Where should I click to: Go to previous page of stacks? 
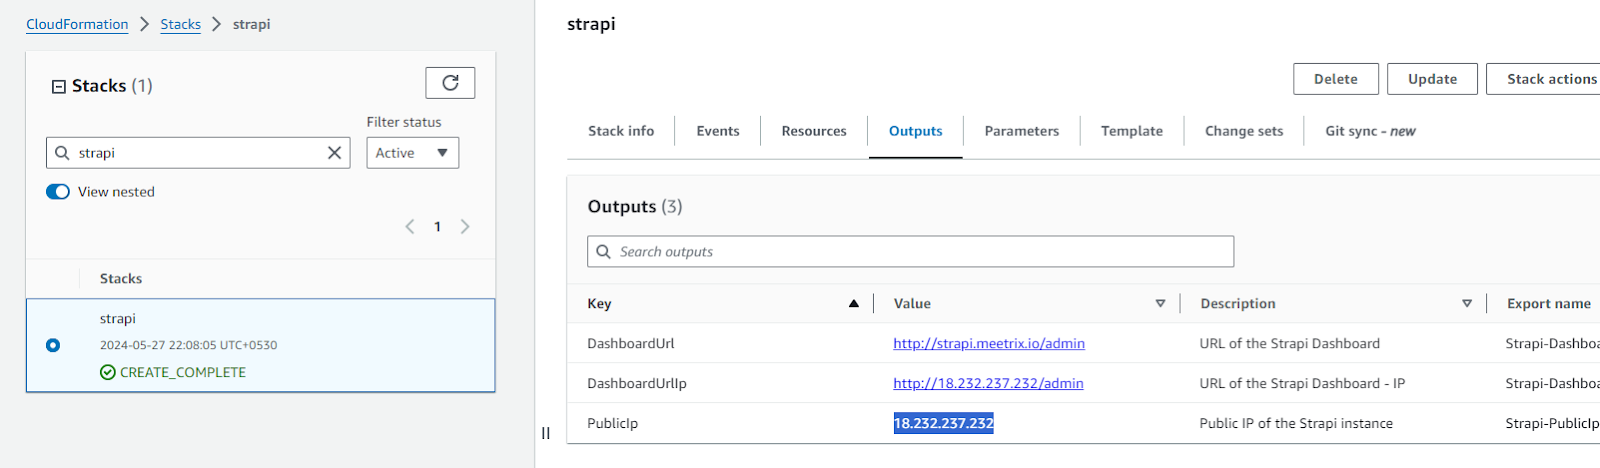coord(410,227)
